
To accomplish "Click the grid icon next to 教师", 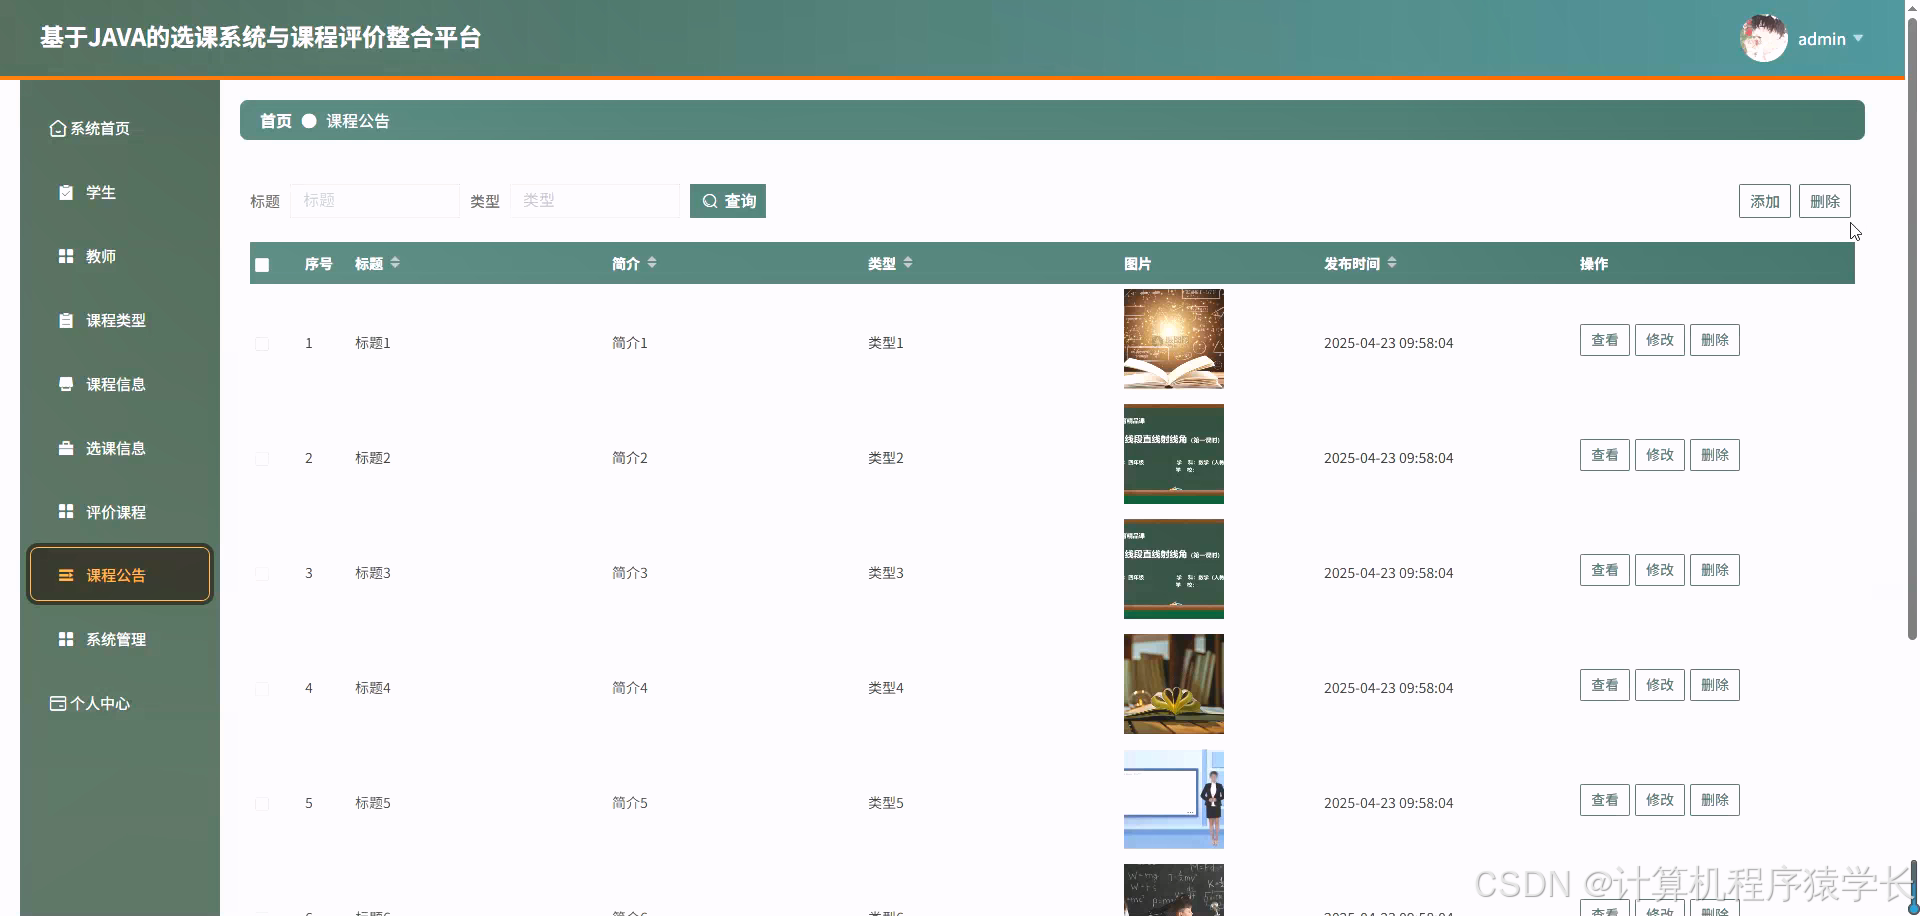I will (x=66, y=256).
